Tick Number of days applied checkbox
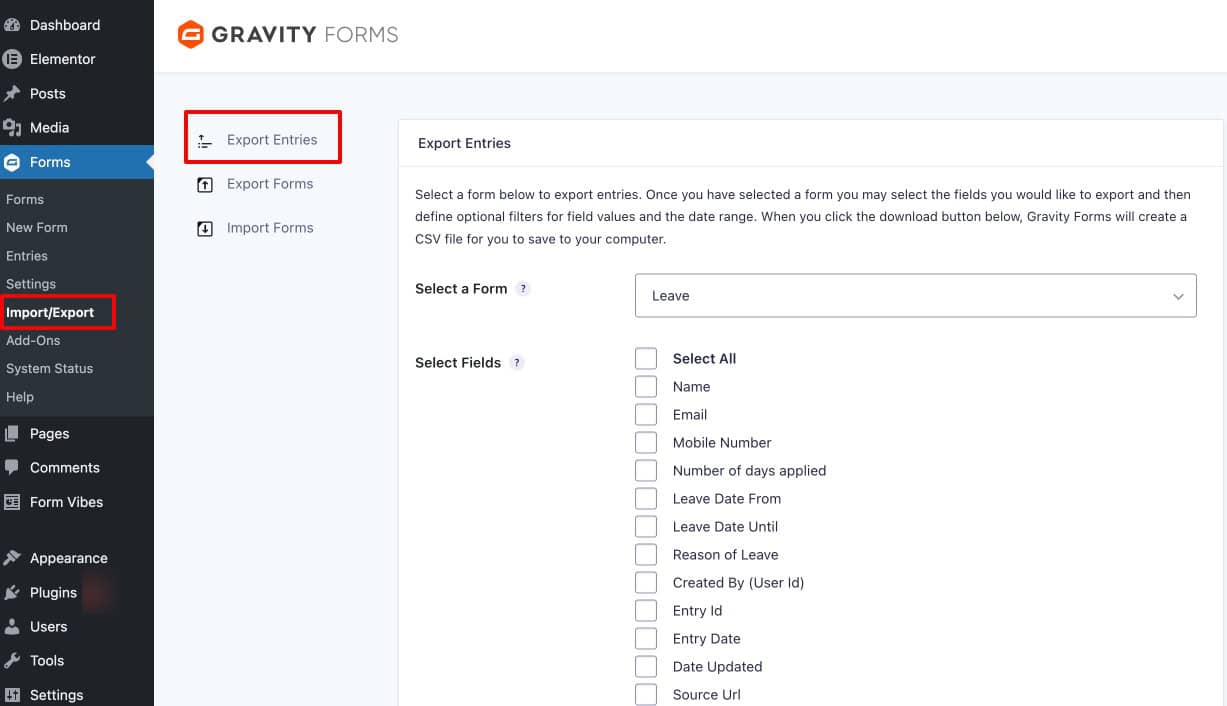This screenshot has width=1227, height=706. pyautogui.click(x=646, y=470)
